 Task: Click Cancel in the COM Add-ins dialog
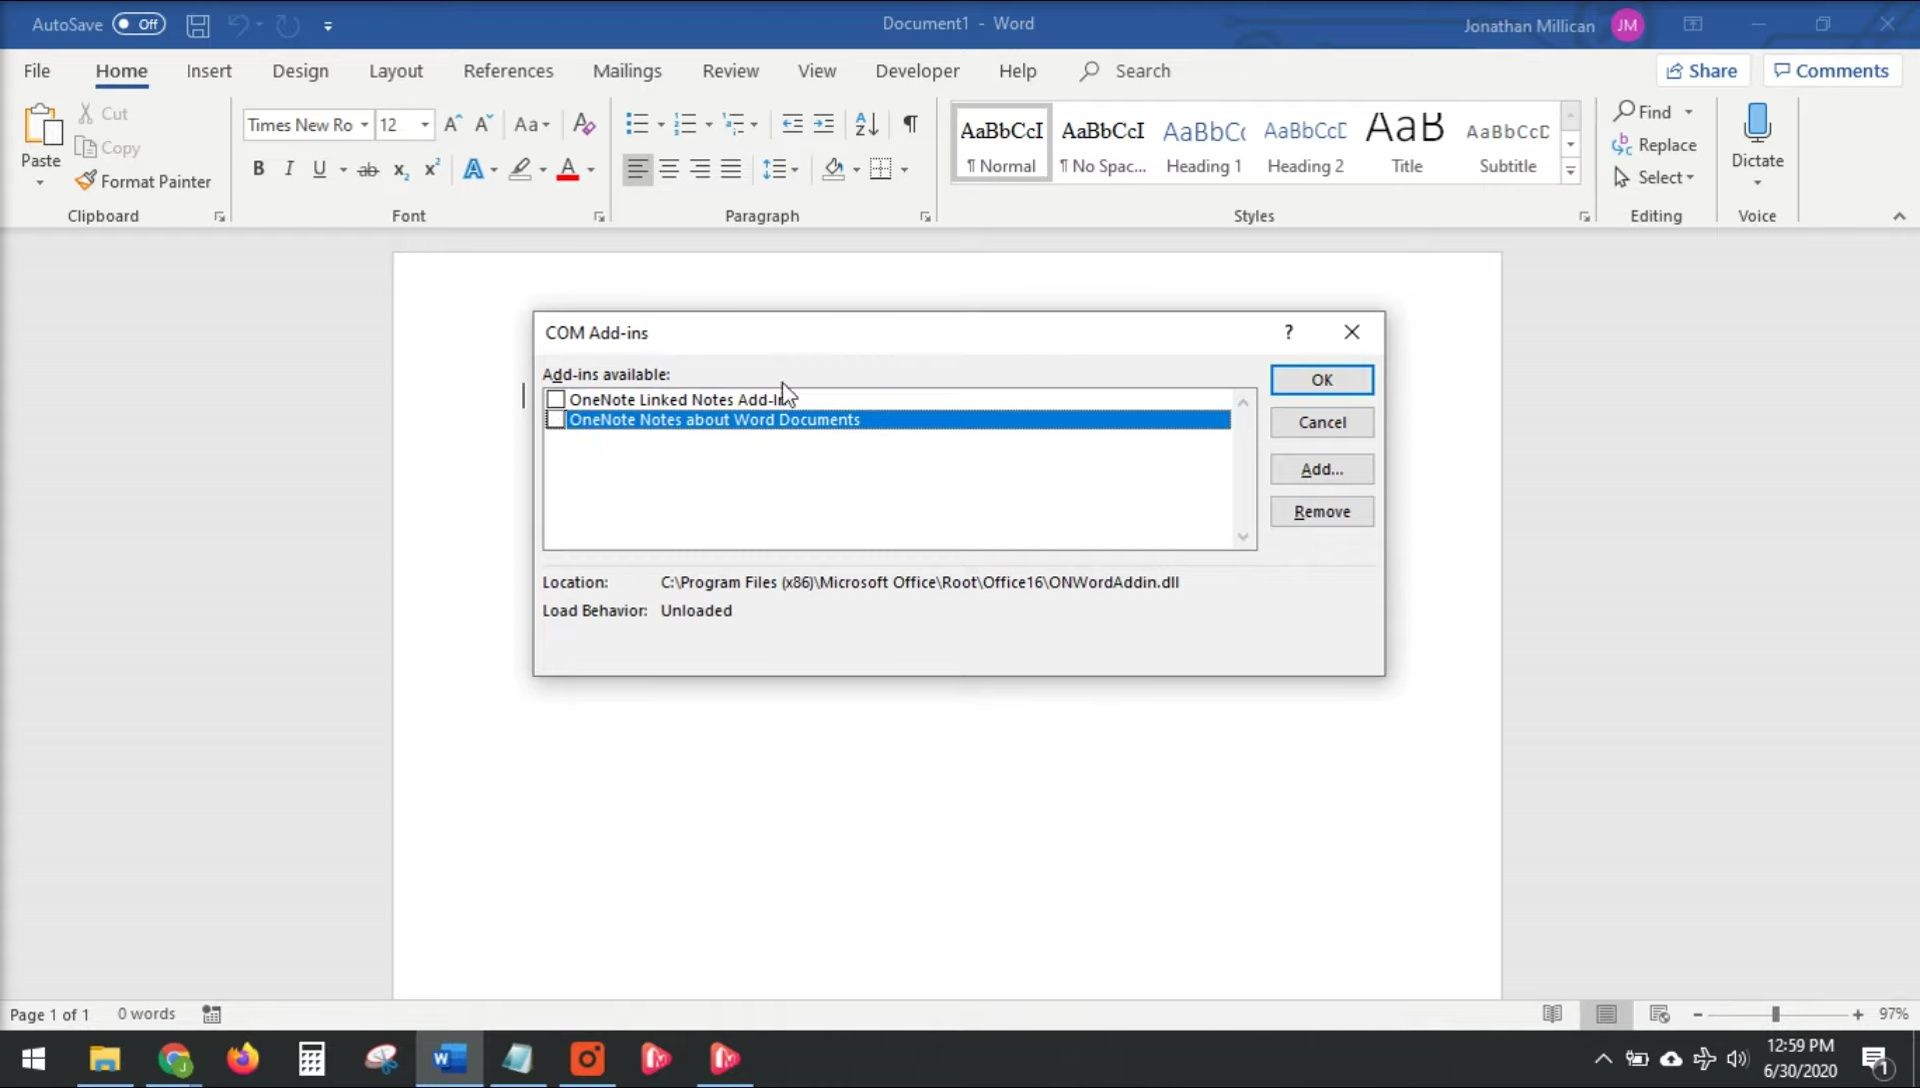pyautogui.click(x=1322, y=422)
